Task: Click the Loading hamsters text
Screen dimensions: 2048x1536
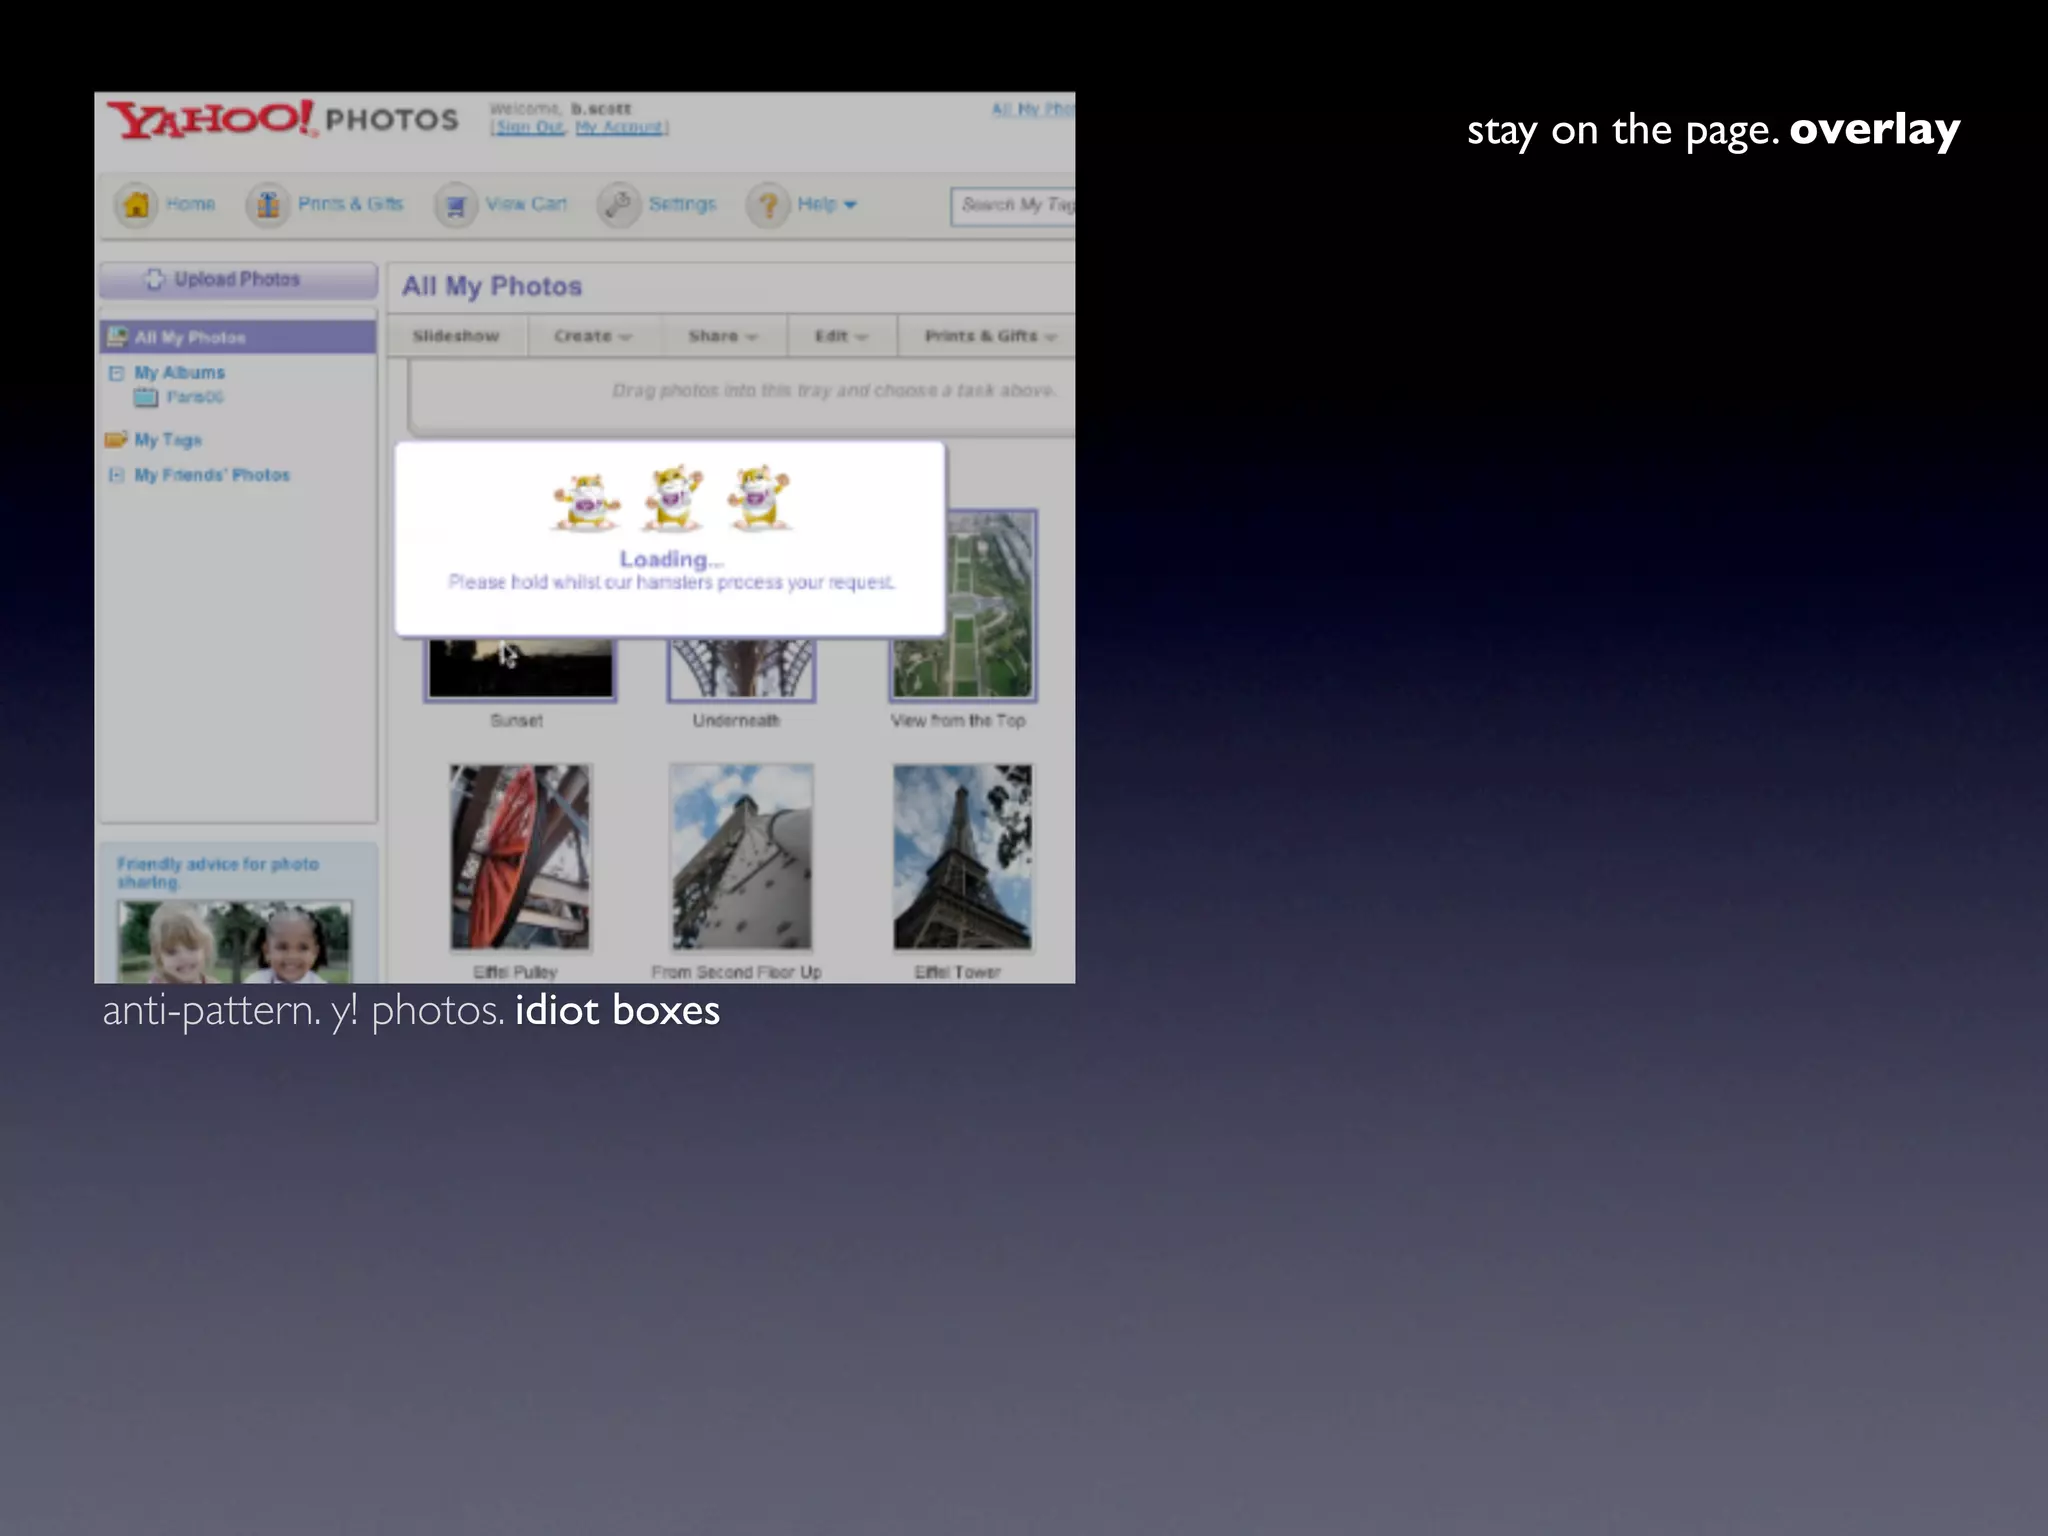Action: pyautogui.click(x=671, y=571)
